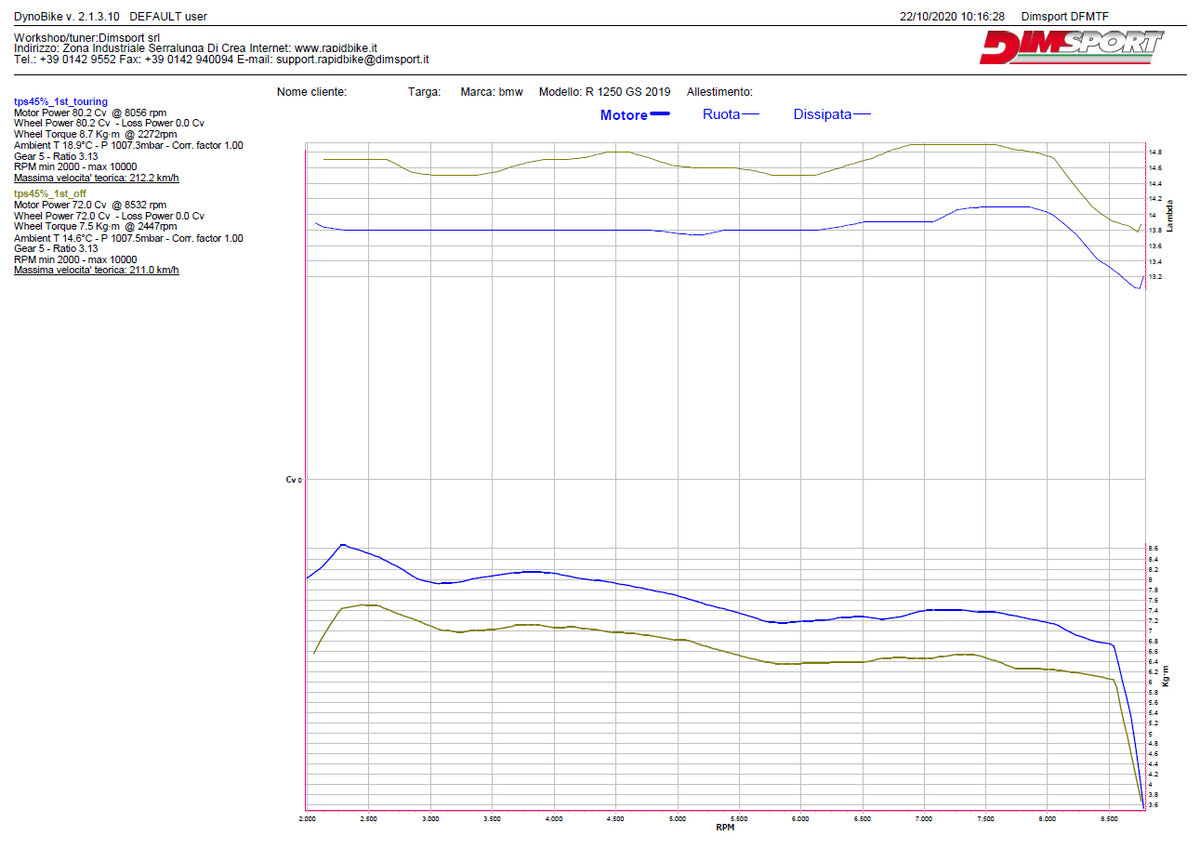The image size is (1200, 849).
Task: Click the Nome cliente field label
Action: click(x=312, y=92)
